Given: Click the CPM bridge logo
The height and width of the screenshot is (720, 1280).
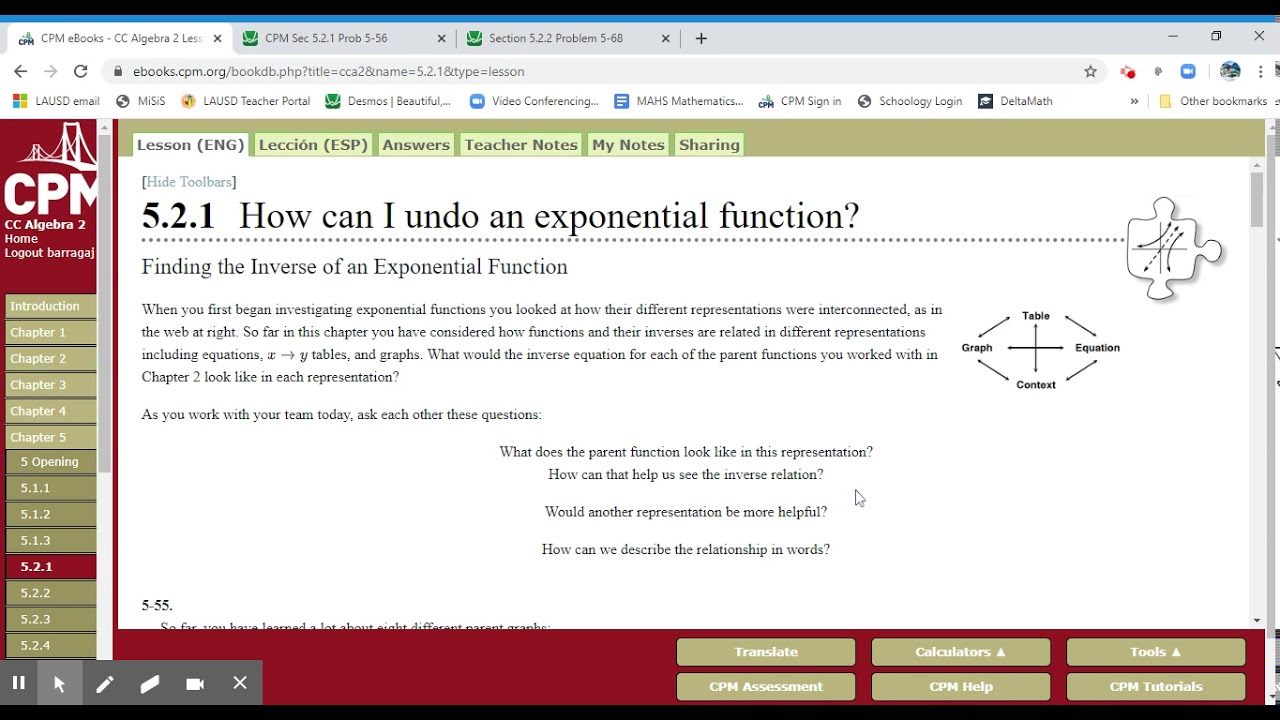Looking at the screenshot, I should click(50, 168).
